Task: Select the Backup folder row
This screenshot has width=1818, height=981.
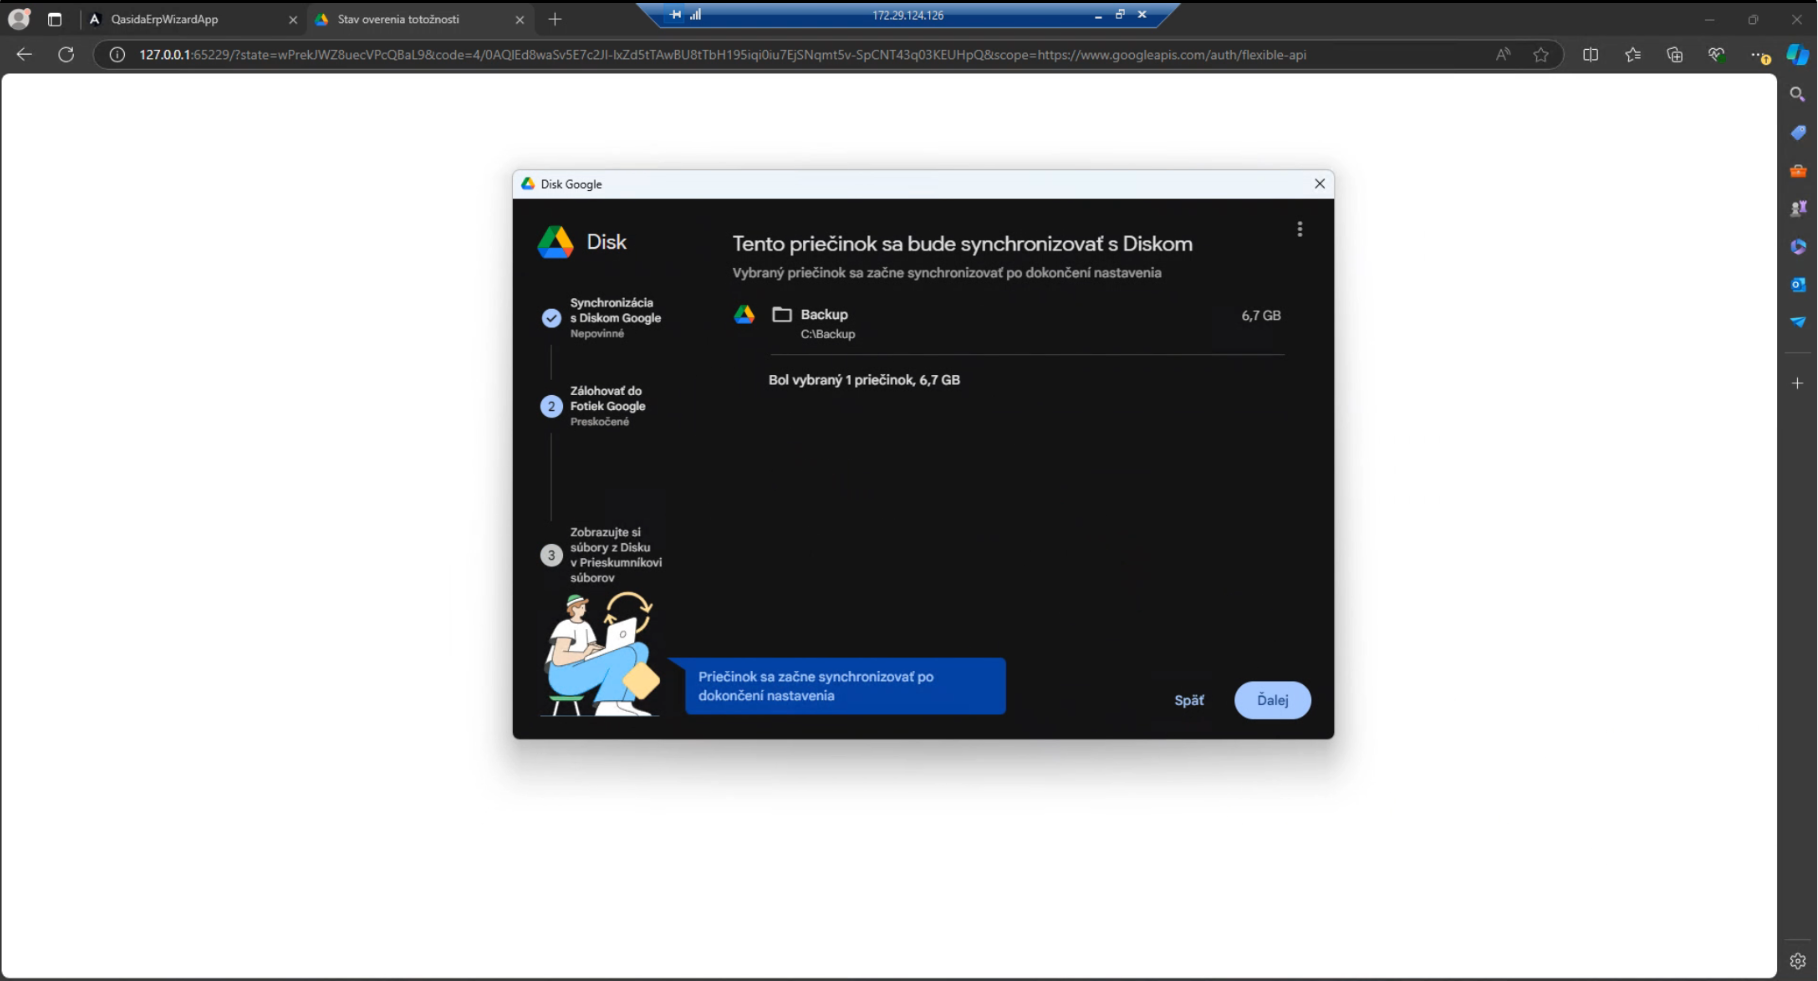Action: coord(1008,324)
